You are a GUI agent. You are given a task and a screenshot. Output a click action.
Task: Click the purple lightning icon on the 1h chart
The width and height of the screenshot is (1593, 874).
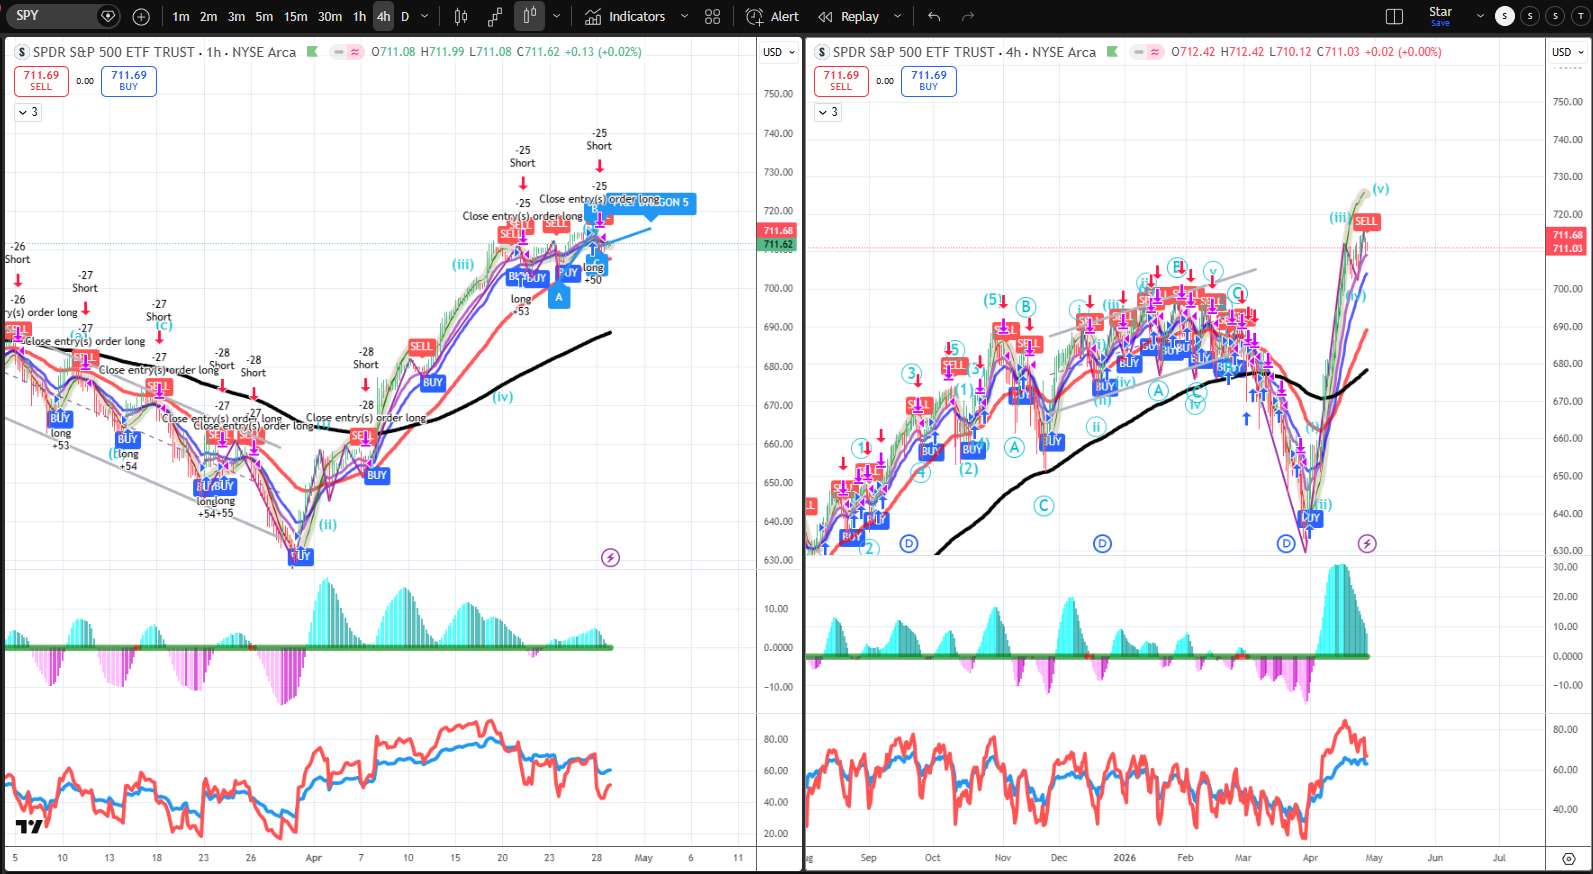pyautogui.click(x=610, y=557)
